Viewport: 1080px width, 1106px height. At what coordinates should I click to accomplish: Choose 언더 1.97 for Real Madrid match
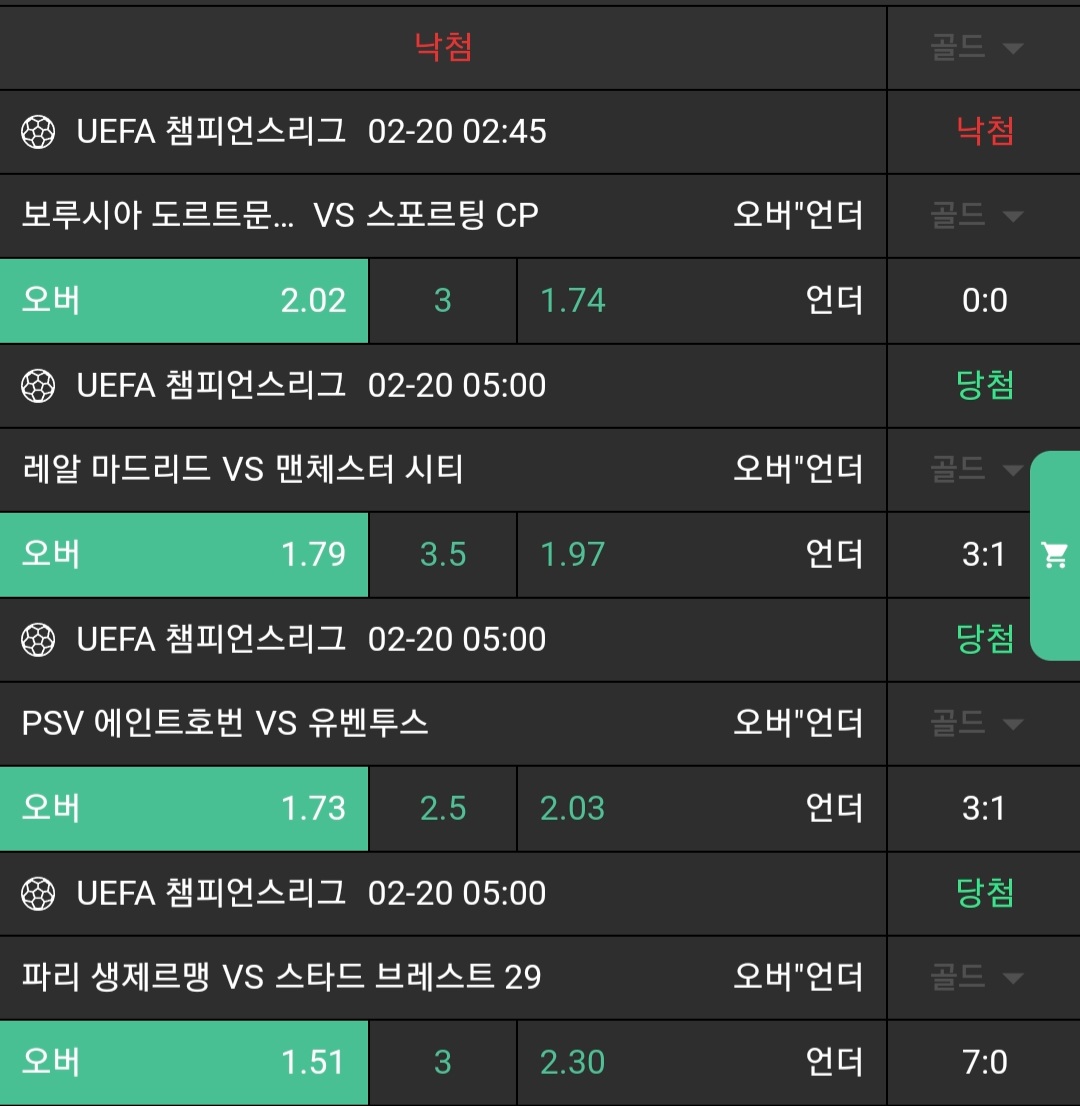coord(701,555)
